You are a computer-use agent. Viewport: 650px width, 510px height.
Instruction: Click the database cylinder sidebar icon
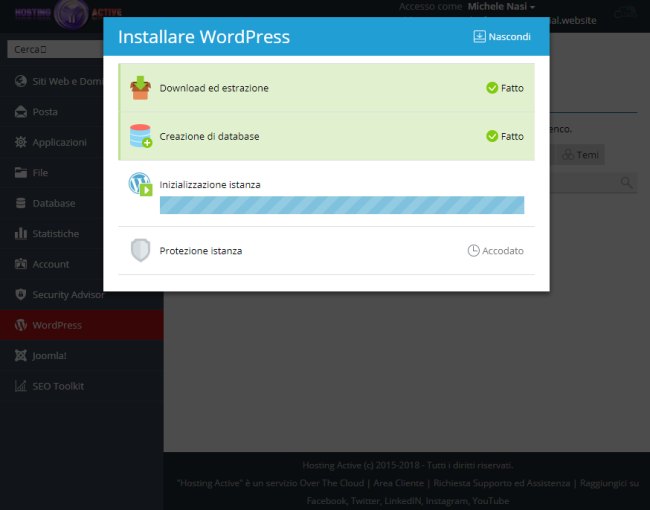click(x=21, y=203)
